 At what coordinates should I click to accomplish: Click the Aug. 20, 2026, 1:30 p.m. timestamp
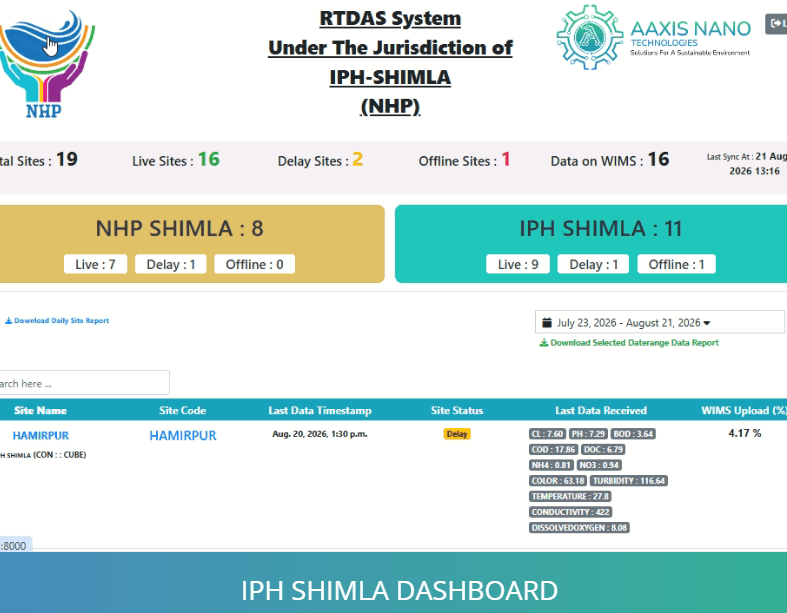(x=320, y=434)
